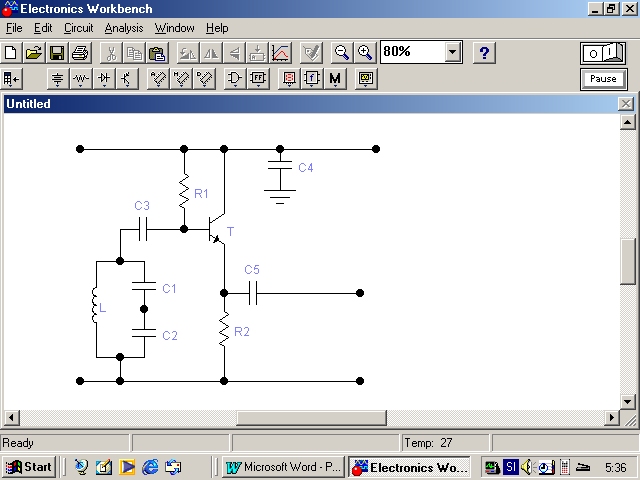
Task: Close the Untitled circuit window
Action: point(626,104)
